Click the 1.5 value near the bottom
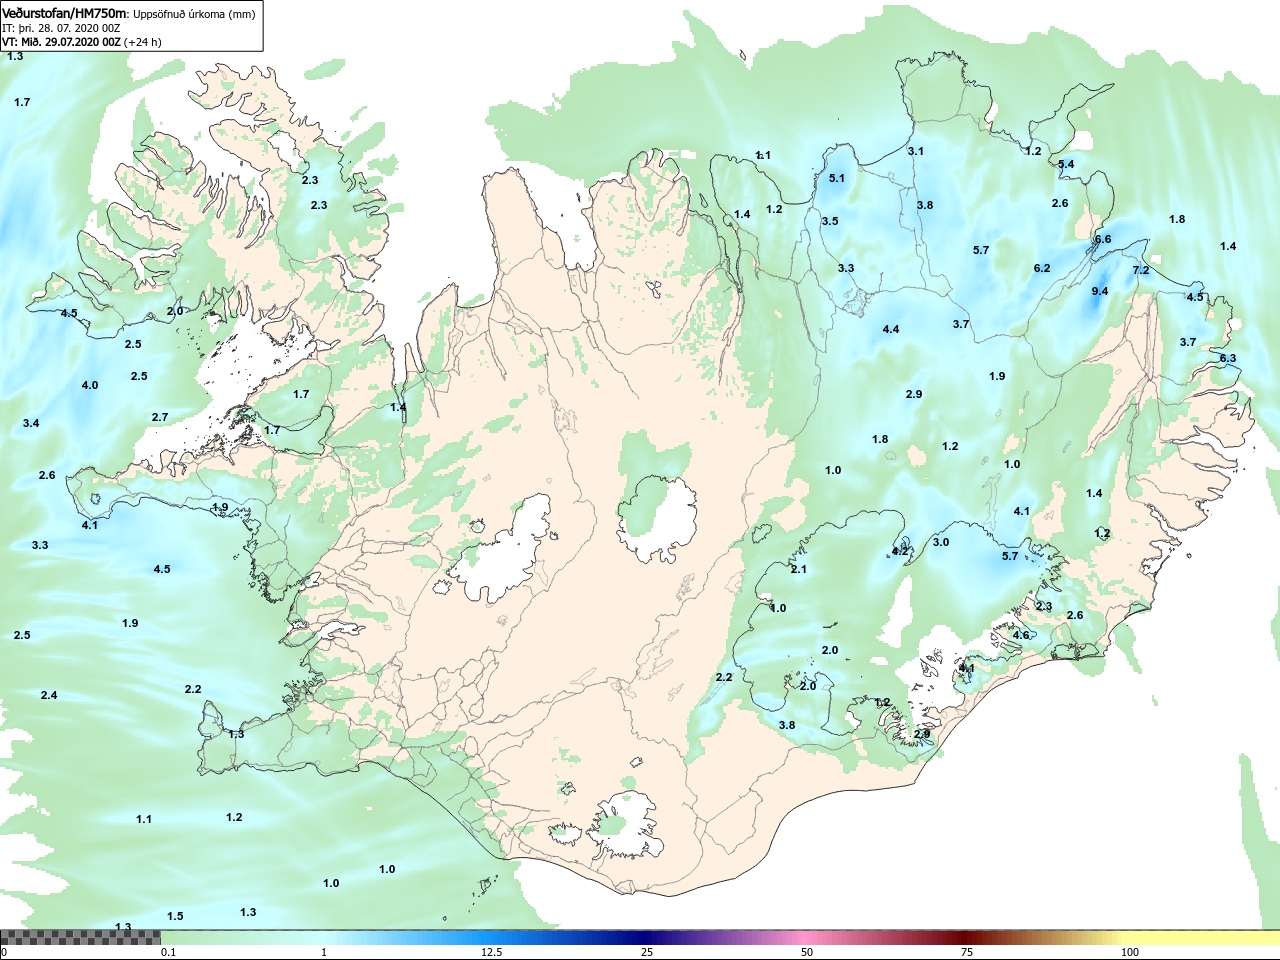 (175, 916)
